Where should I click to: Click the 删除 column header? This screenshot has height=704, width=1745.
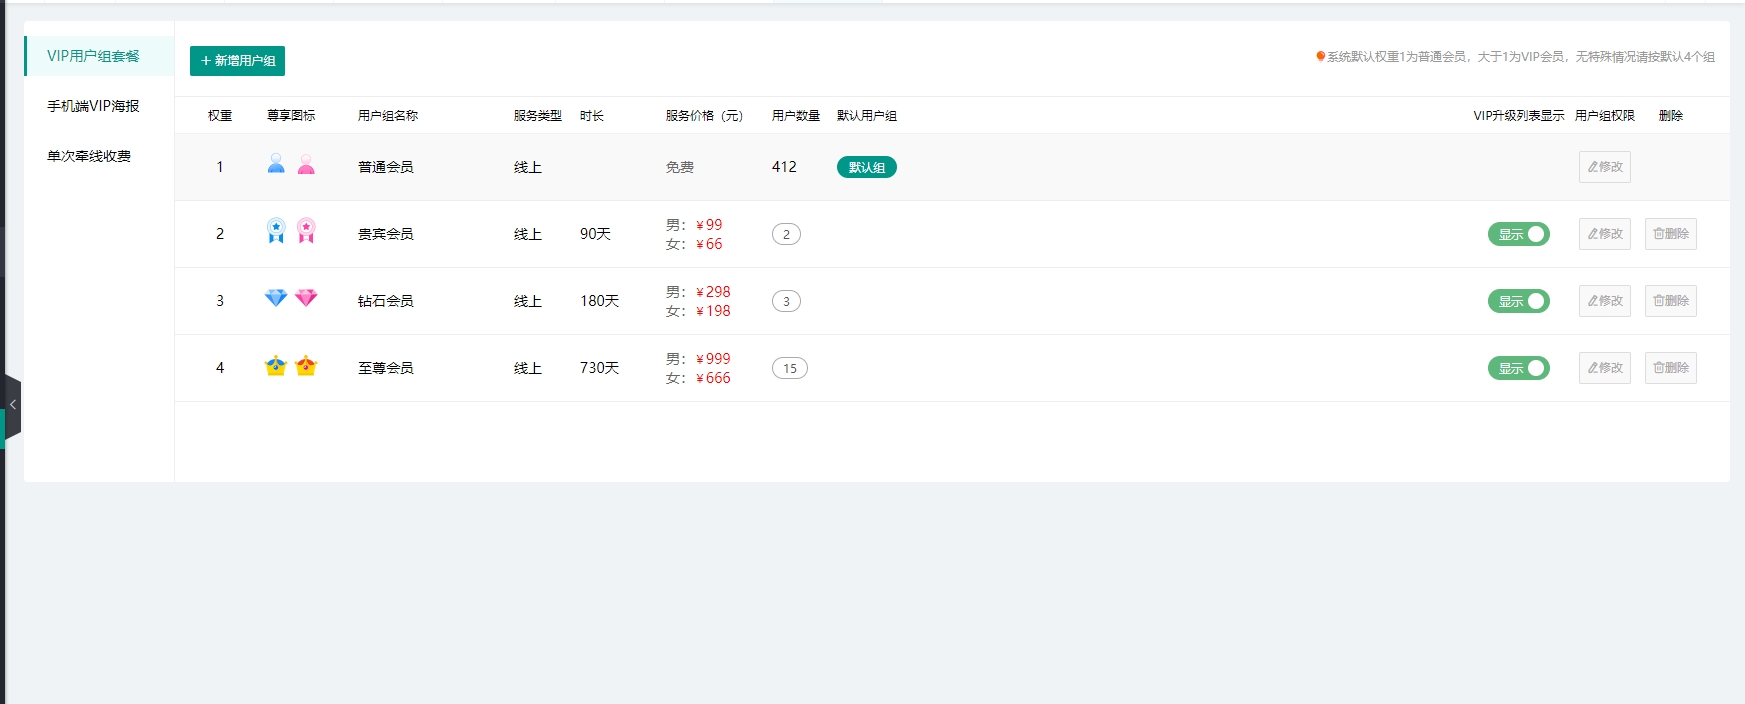coord(1671,116)
